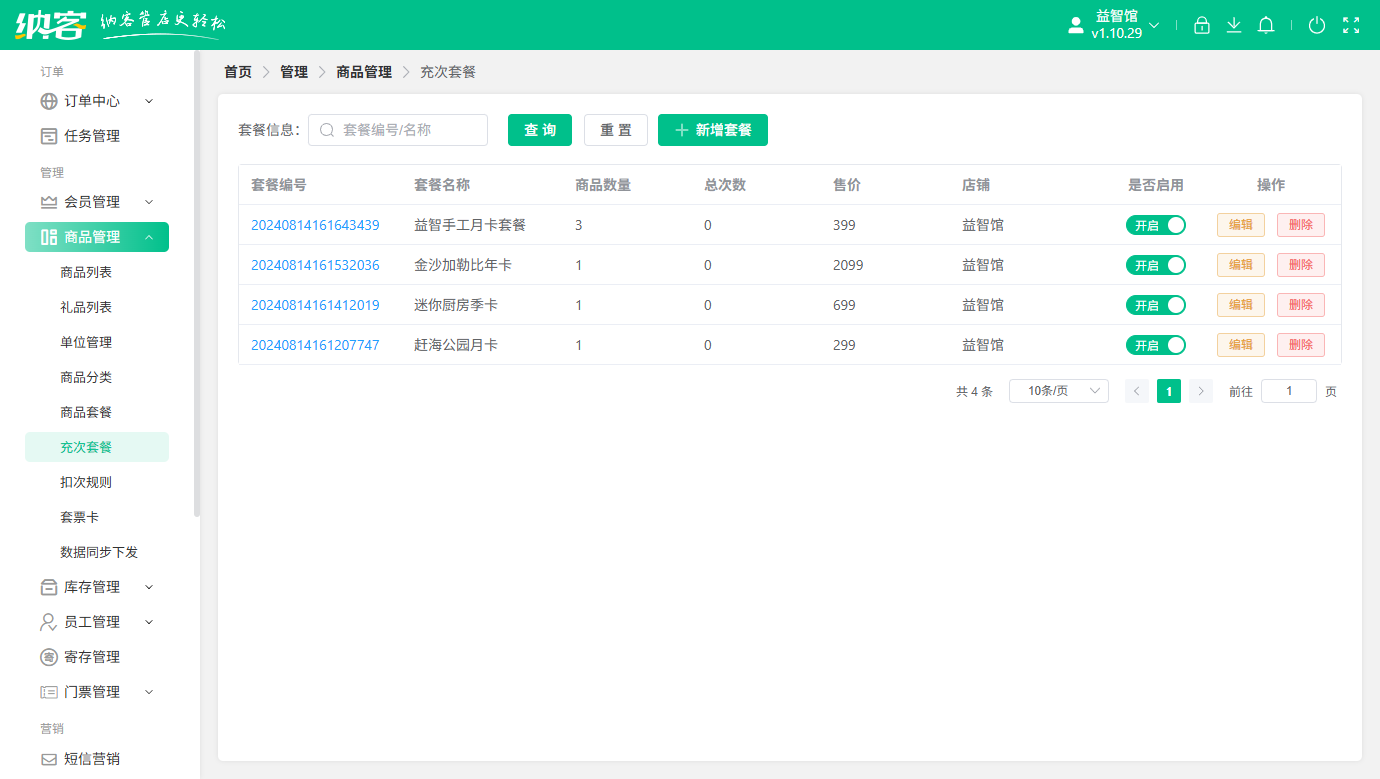Click the download icon in the top bar
1380x779 pixels.
1234,25
